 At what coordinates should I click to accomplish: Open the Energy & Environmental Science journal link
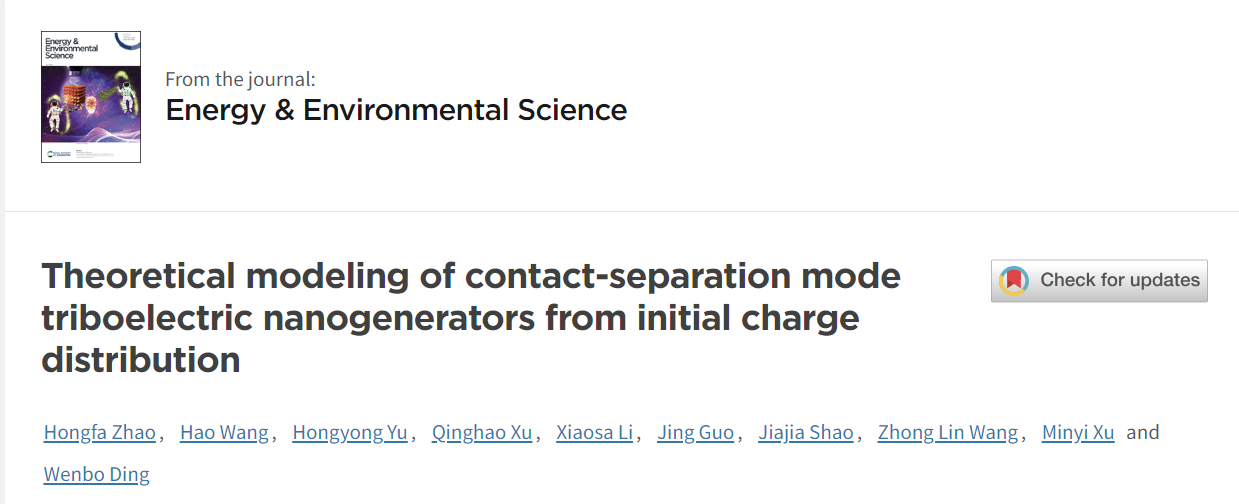(x=396, y=110)
